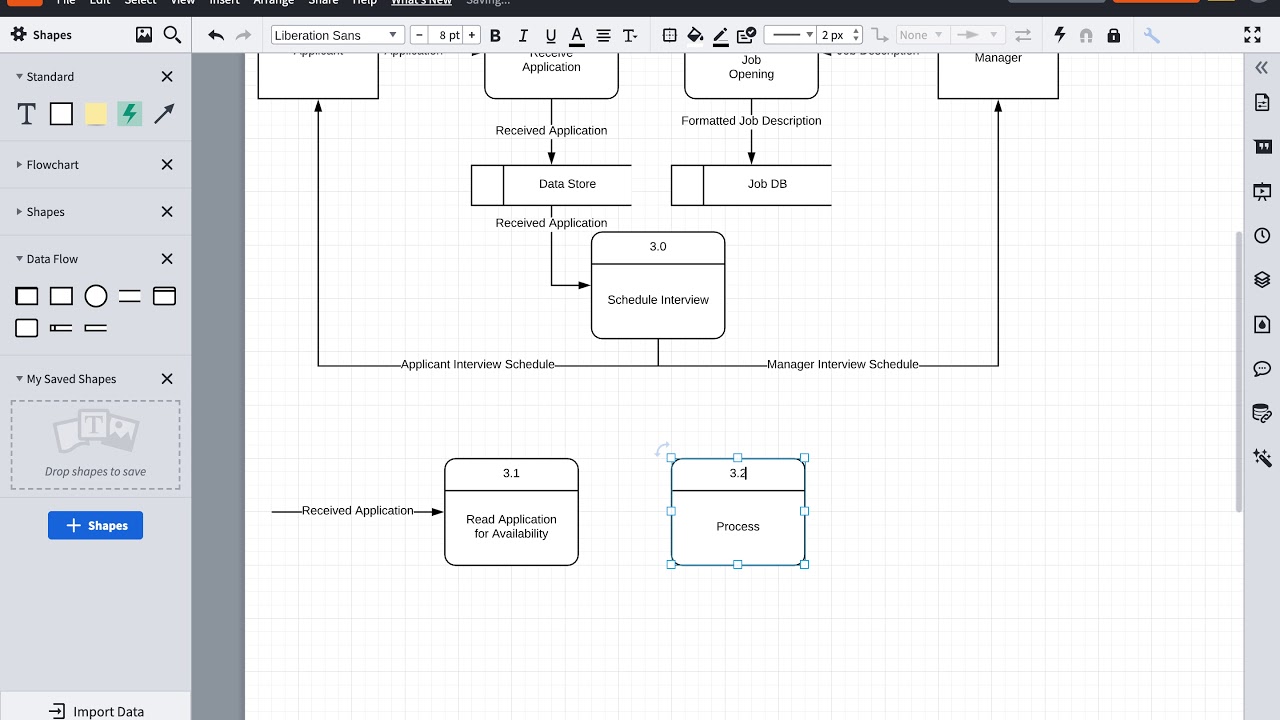The width and height of the screenshot is (1280, 720).
Task: Open the text color picker
Action: (x=577, y=36)
